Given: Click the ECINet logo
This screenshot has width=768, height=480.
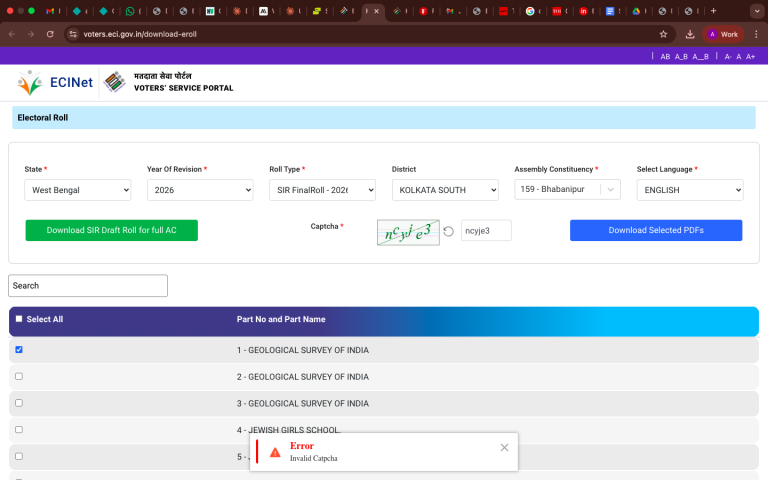Looking at the screenshot, I should click(55, 84).
